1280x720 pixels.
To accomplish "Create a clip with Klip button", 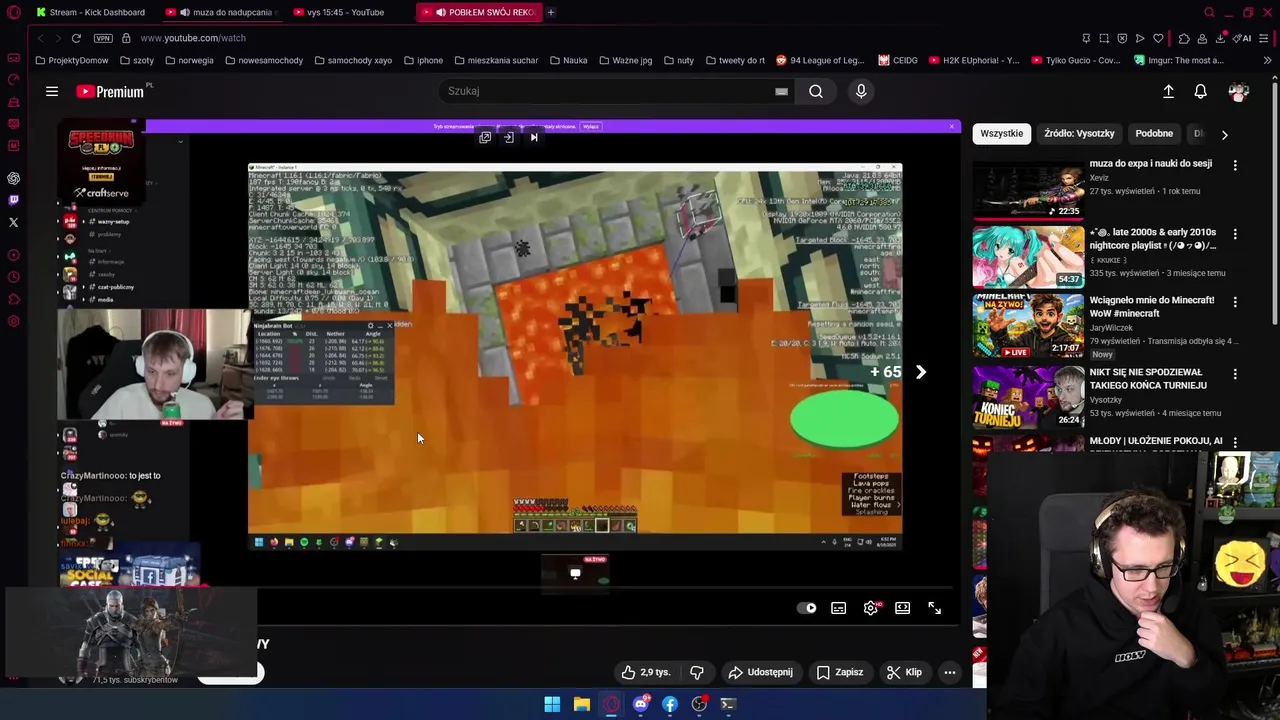I will [x=905, y=672].
